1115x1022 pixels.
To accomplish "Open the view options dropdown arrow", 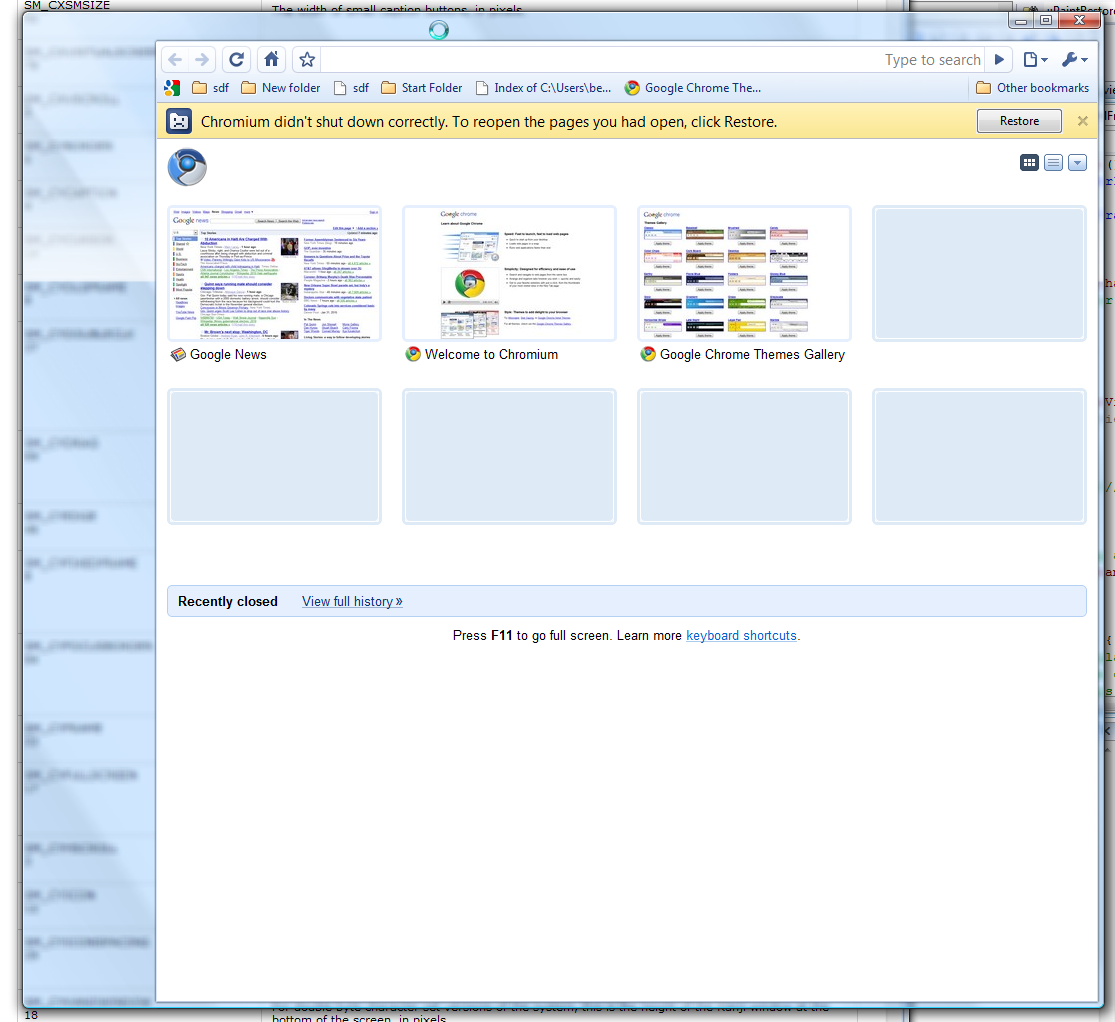I will tap(1077, 163).
